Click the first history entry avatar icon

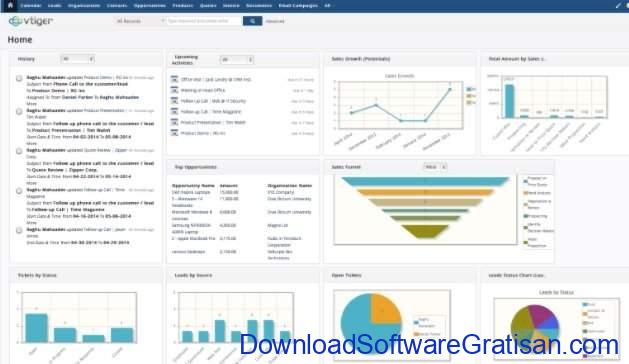pyautogui.click(x=19, y=78)
